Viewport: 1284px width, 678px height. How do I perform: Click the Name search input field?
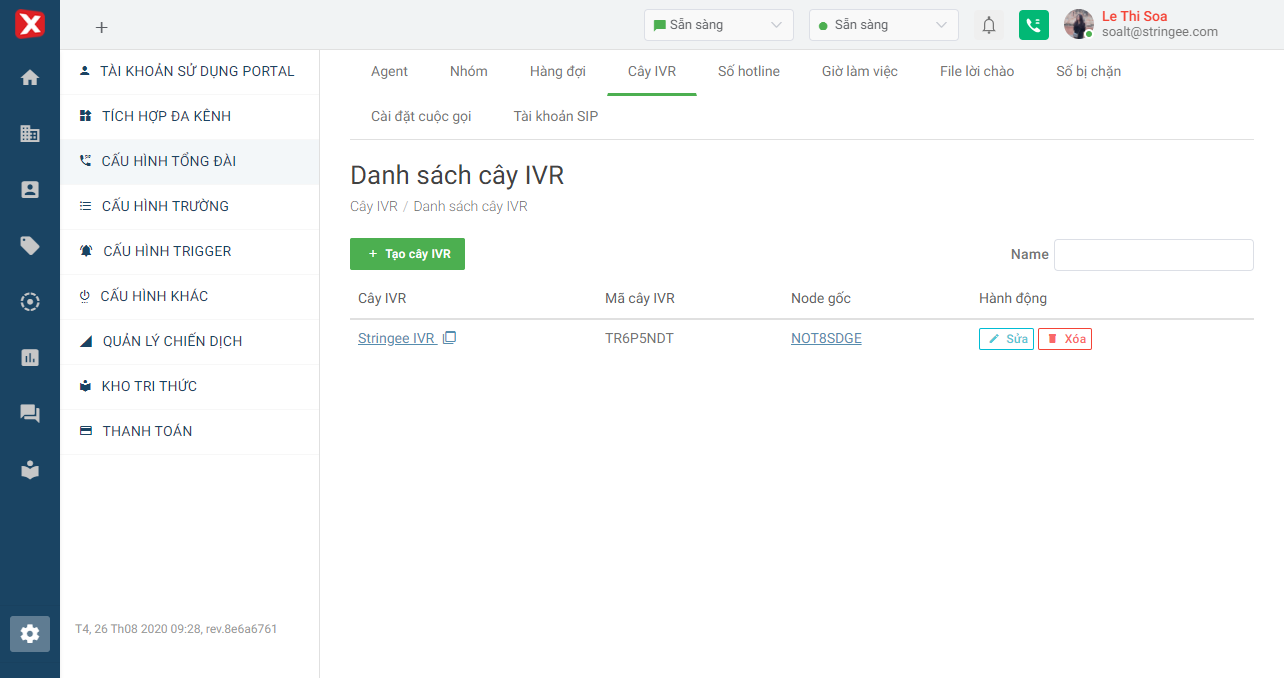[1153, 255]
